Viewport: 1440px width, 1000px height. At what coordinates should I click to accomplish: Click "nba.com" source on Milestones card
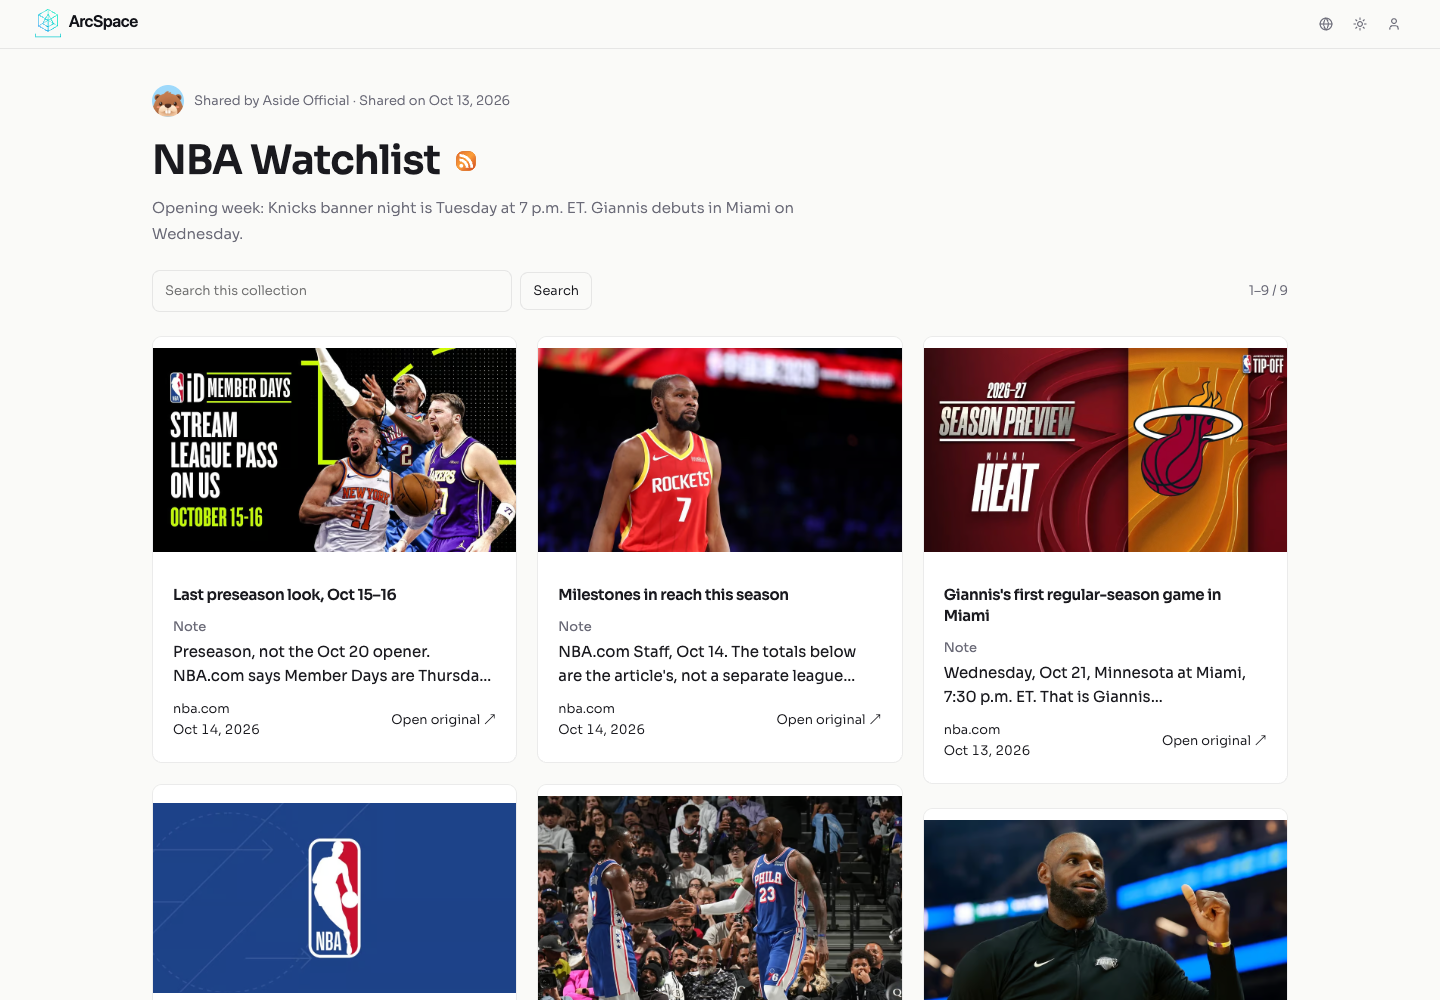point(586,709)
